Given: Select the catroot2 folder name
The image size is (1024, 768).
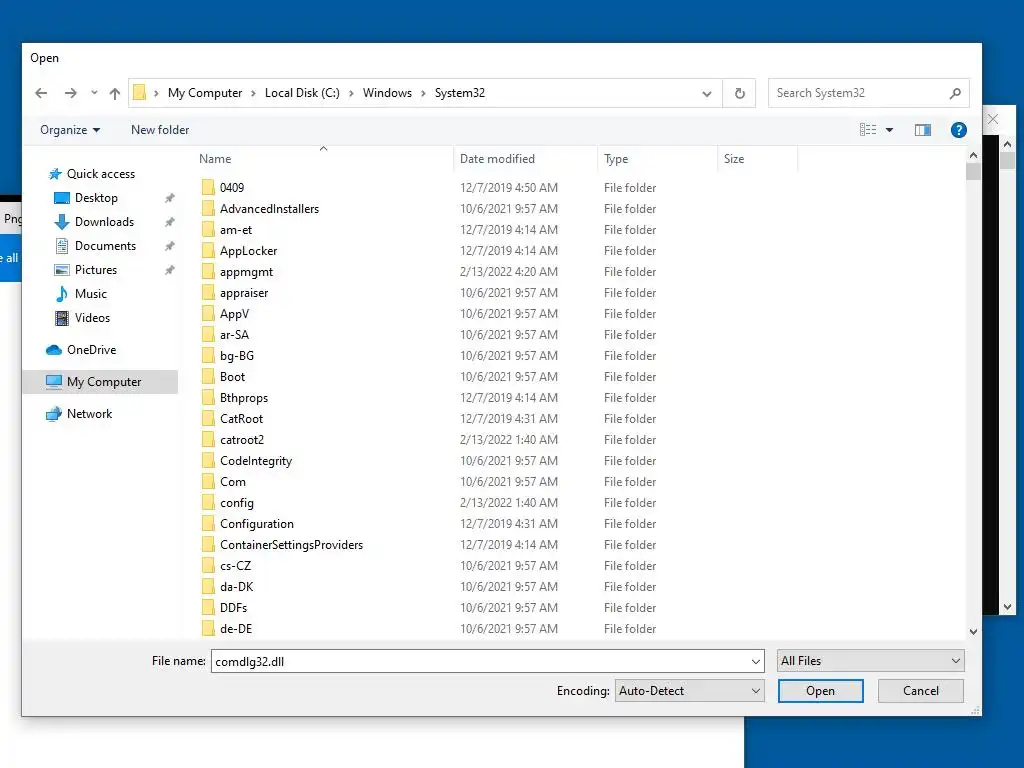Looking at the screenshot, I should click(x=242, y=440).
